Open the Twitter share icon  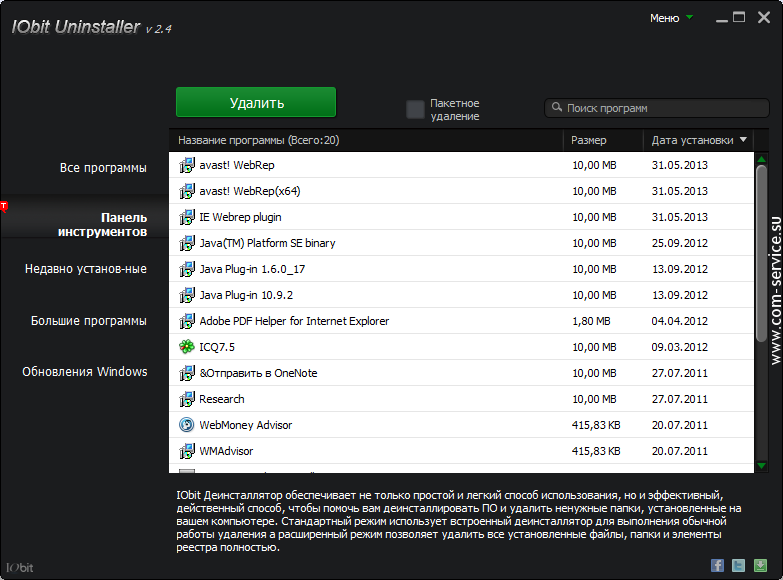tap(739, 566)
